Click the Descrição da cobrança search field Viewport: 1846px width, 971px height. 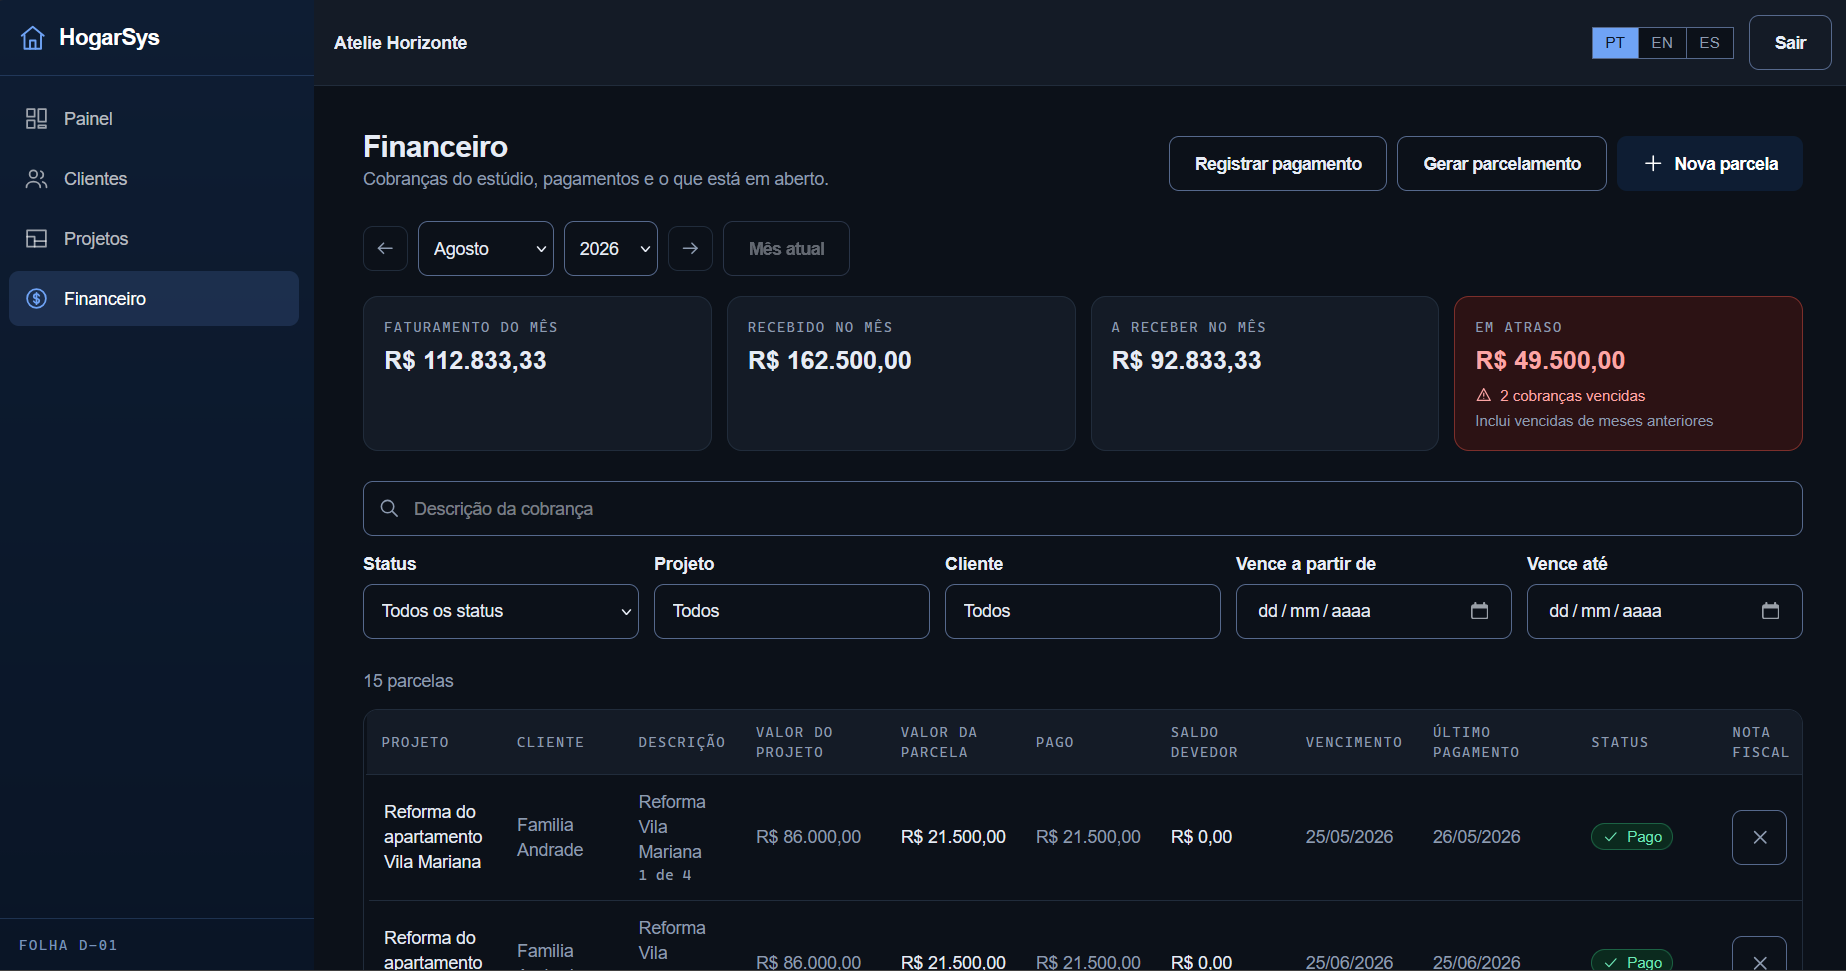1083,509
